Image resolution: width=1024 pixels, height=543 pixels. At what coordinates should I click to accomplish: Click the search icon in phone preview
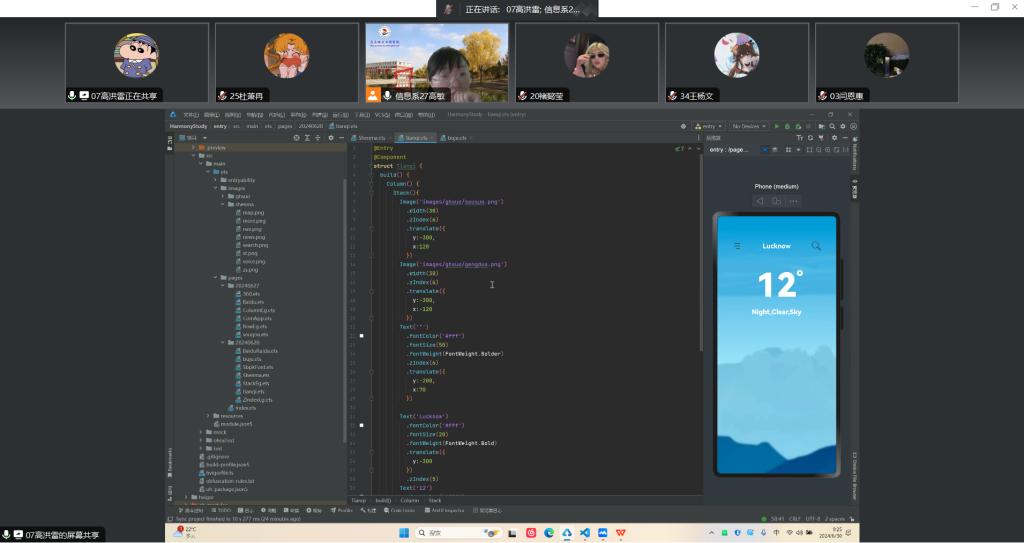coord(816,246)
